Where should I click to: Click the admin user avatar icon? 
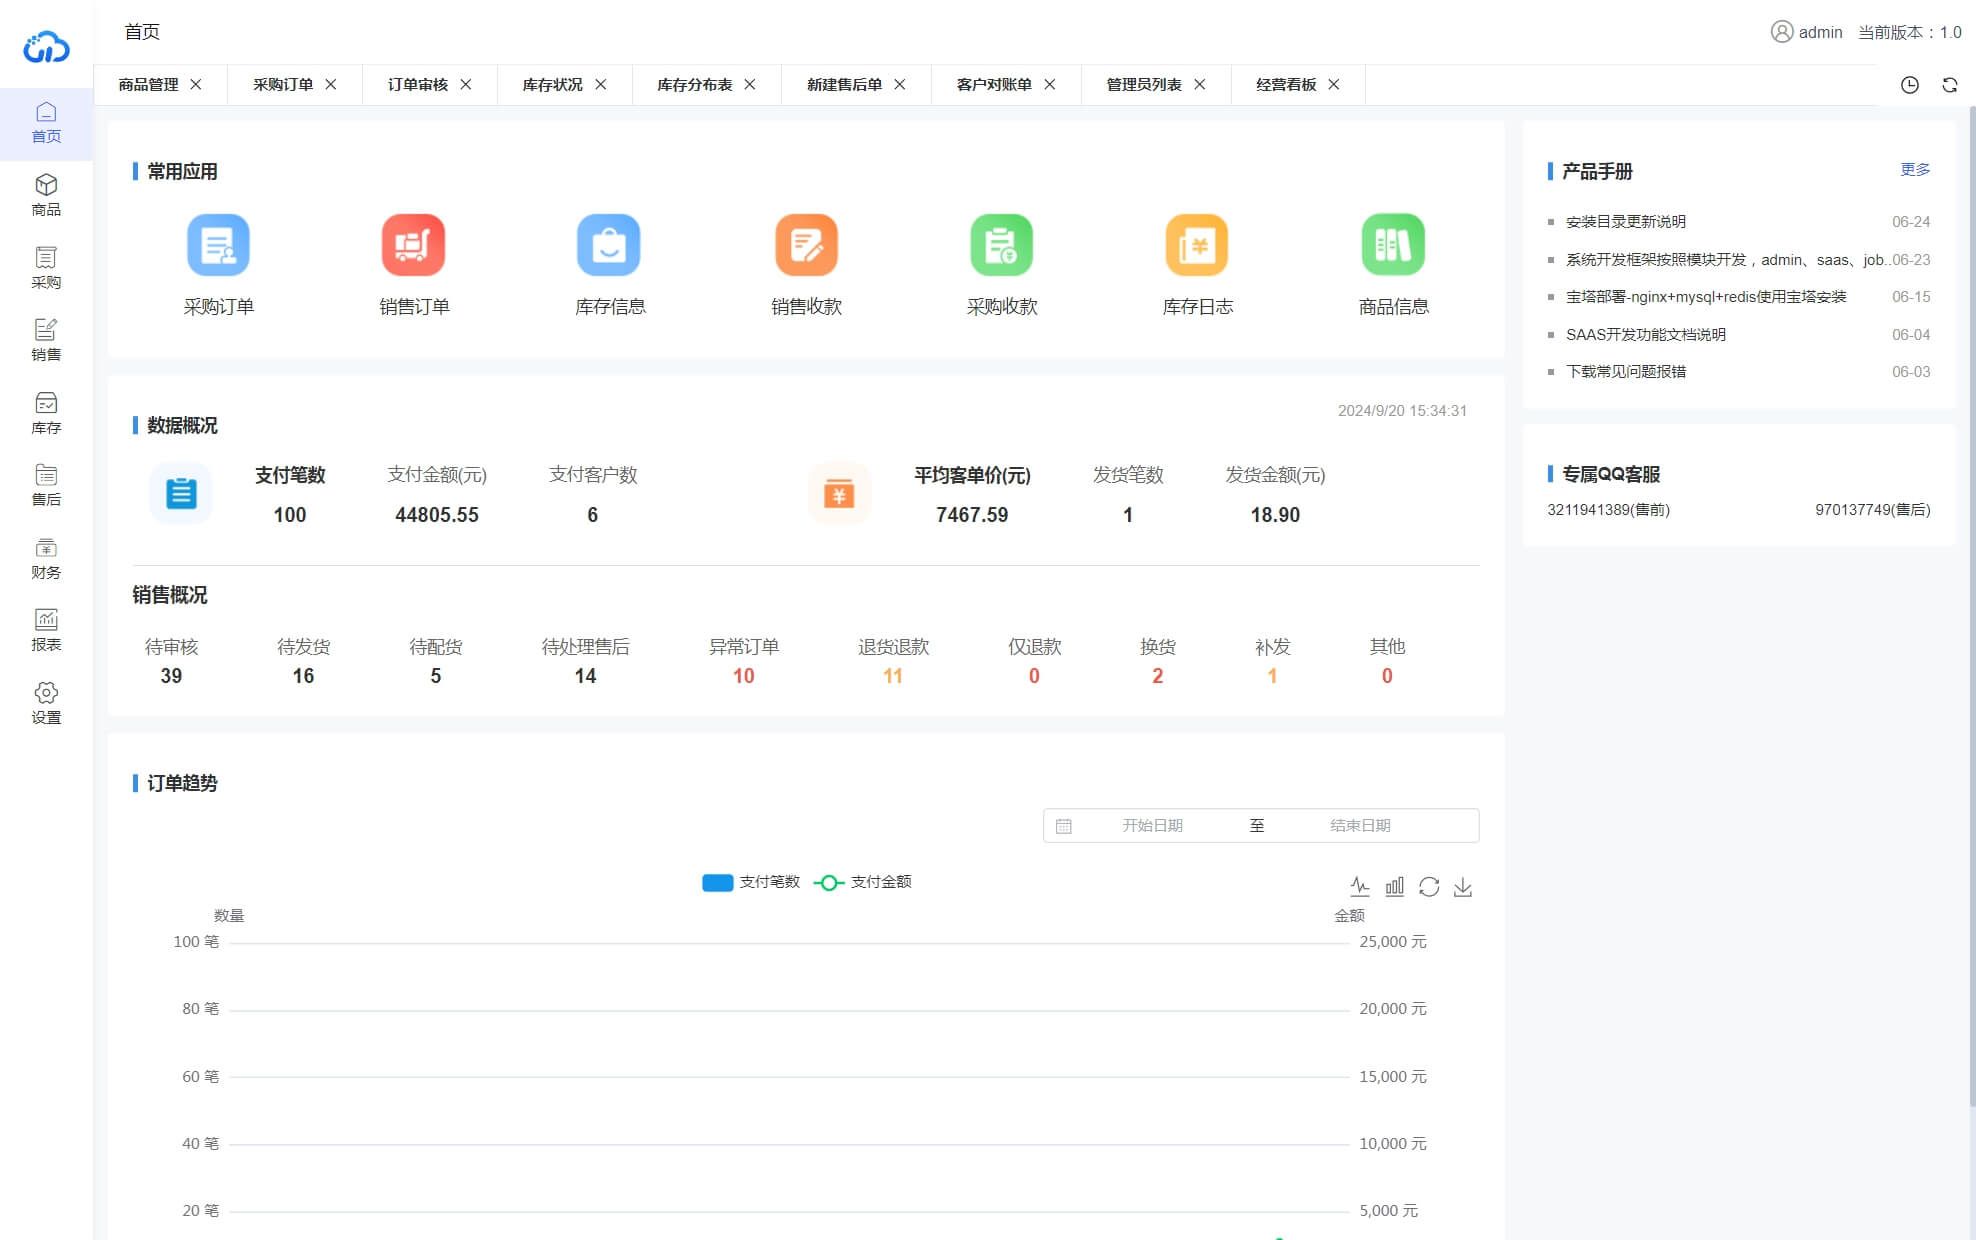click(x=1781, y=32)
